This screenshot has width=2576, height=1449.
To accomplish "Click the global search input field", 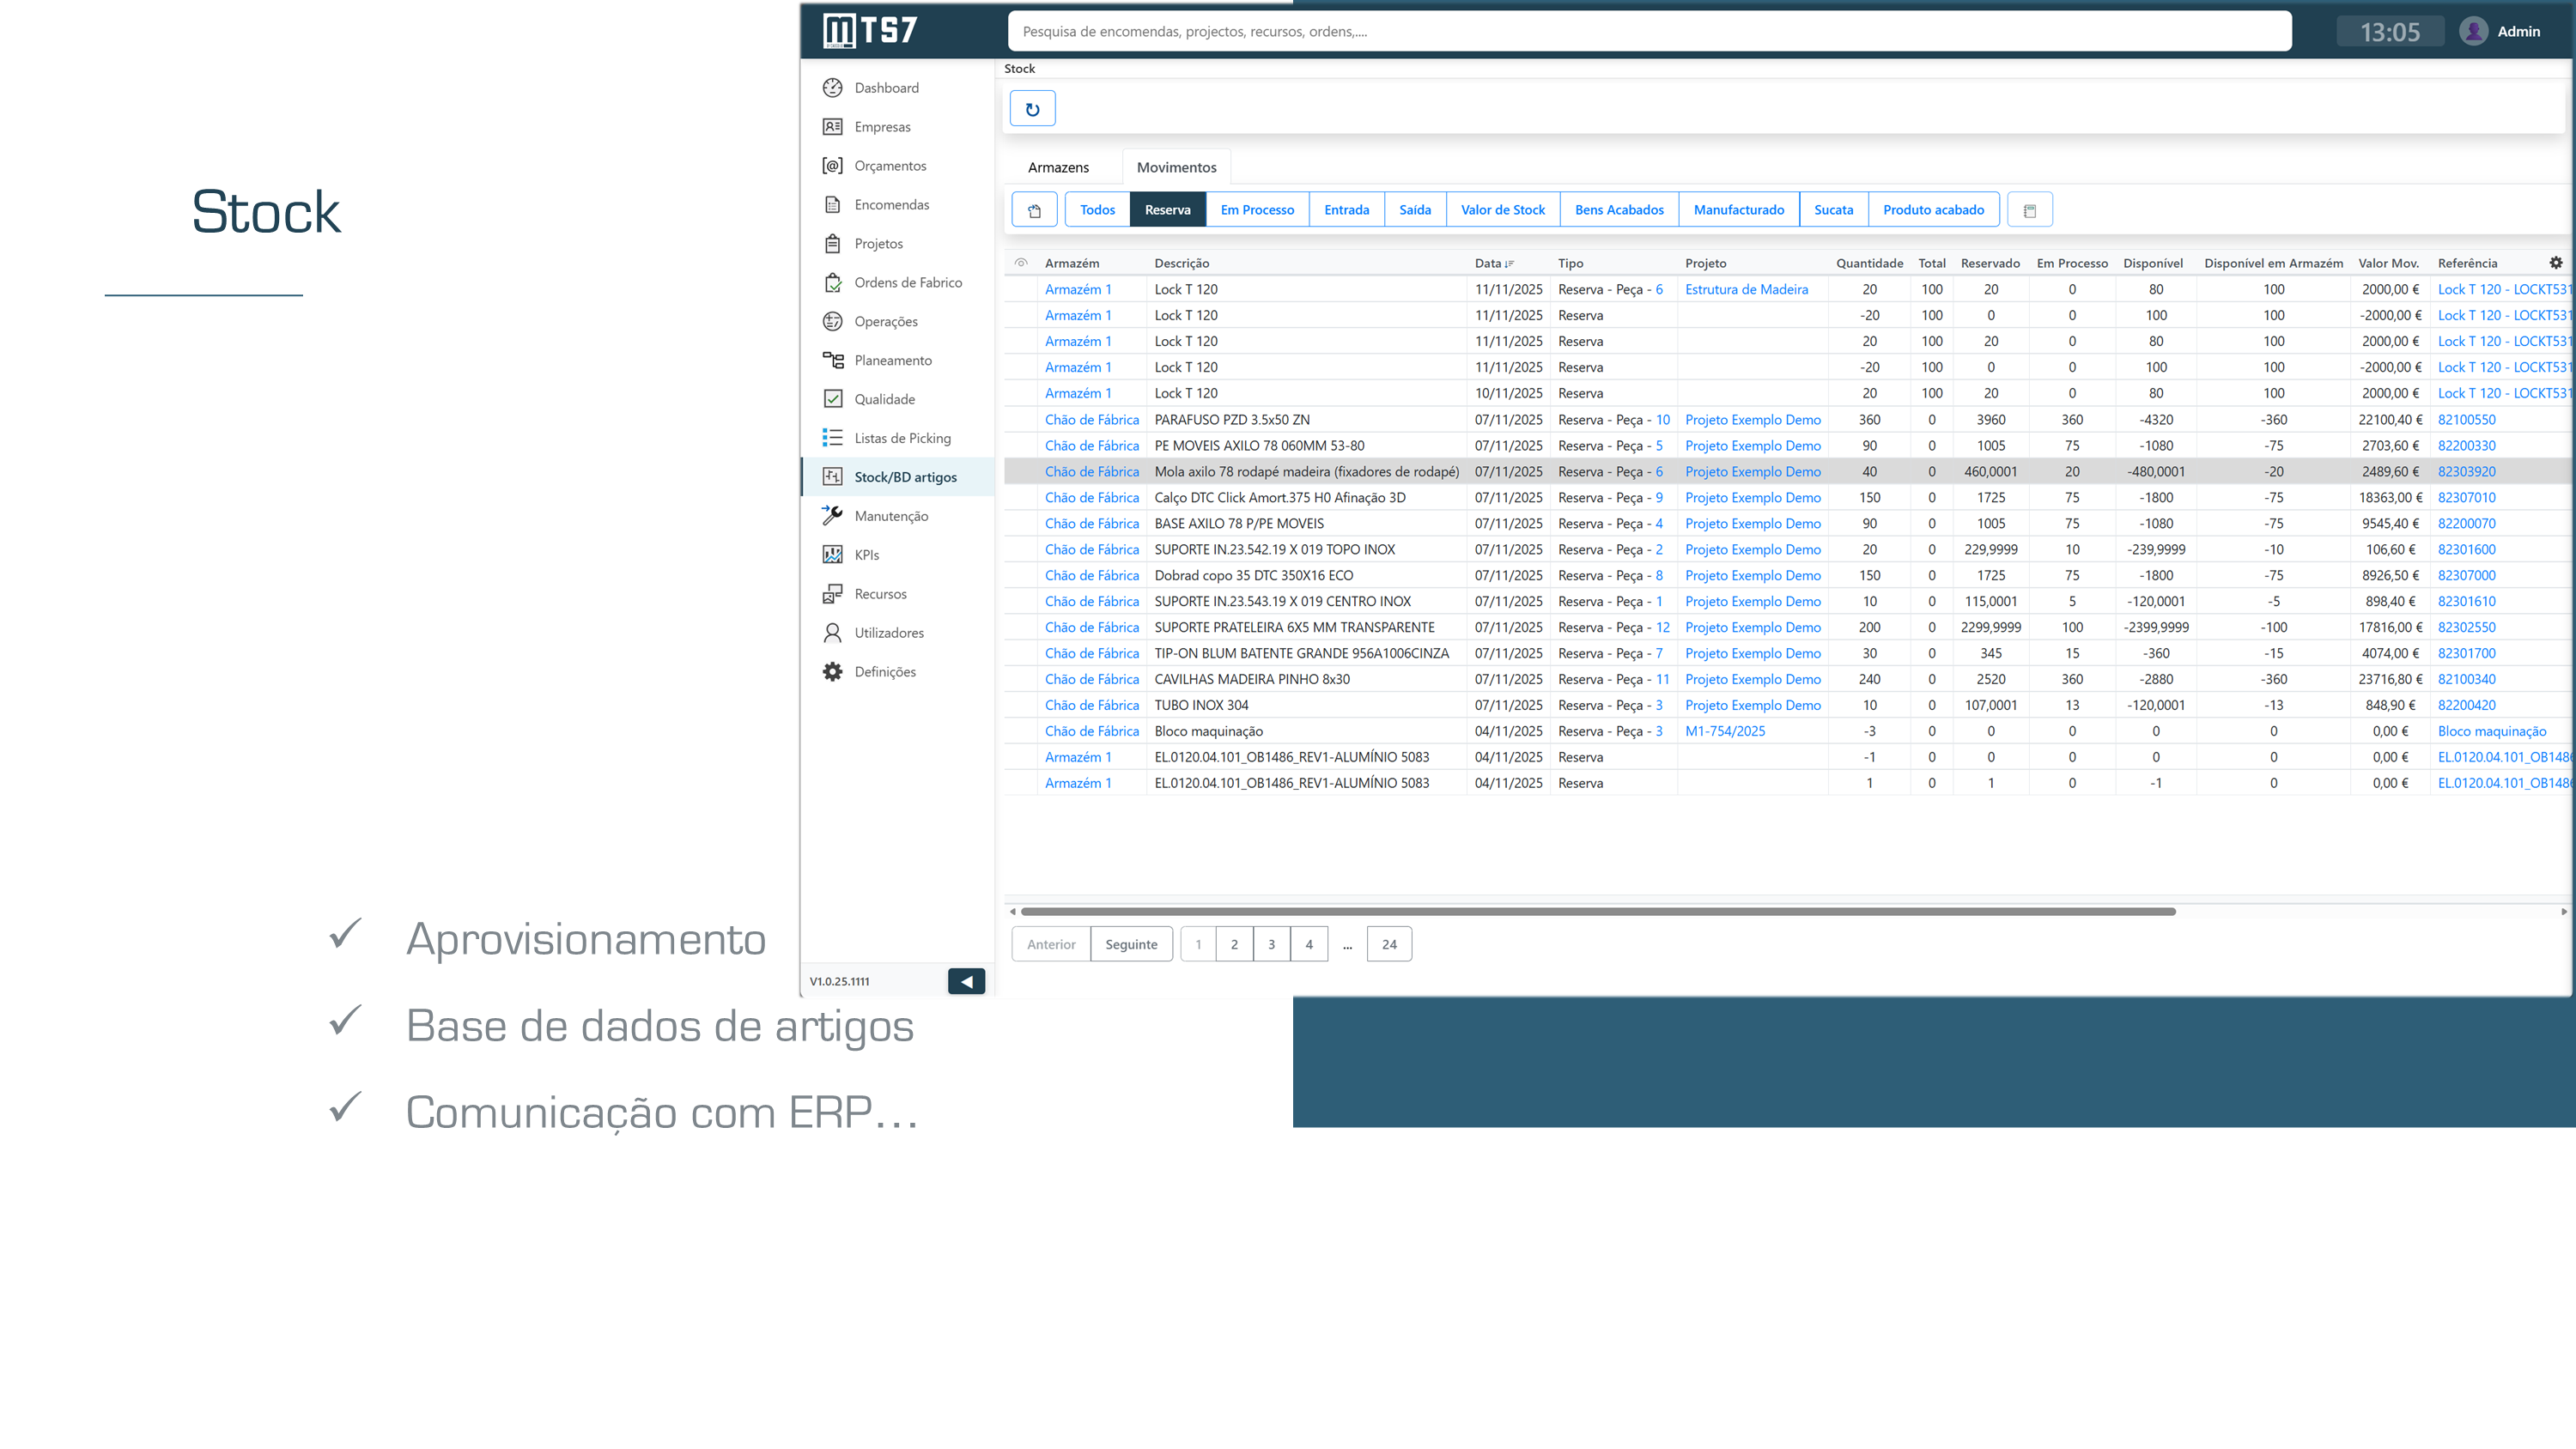I will pos(1649,32).
